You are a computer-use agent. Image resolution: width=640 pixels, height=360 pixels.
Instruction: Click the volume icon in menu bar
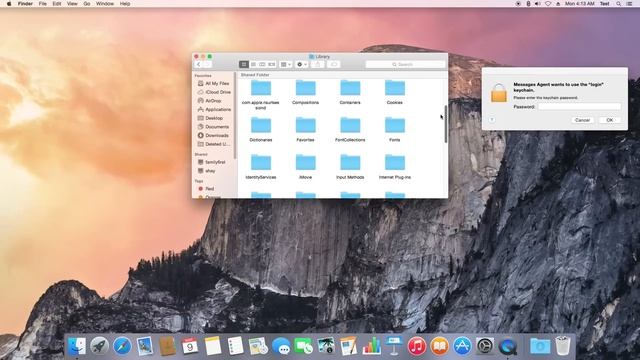tap(538, 4)
